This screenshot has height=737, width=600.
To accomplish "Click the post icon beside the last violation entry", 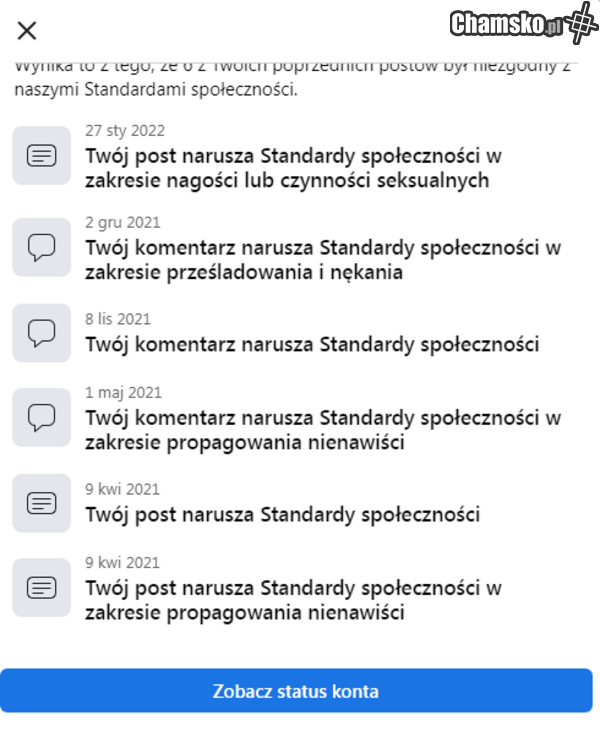I will coord(41,587).
